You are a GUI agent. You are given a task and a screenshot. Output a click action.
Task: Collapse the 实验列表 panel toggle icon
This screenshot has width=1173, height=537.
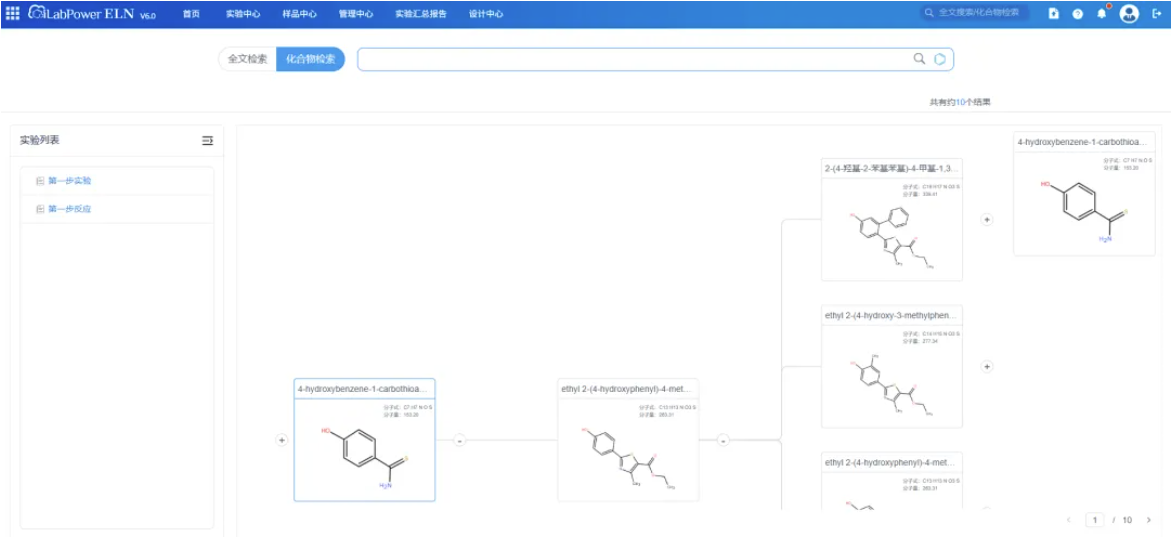pyautogui.click(x=207, y=140)
